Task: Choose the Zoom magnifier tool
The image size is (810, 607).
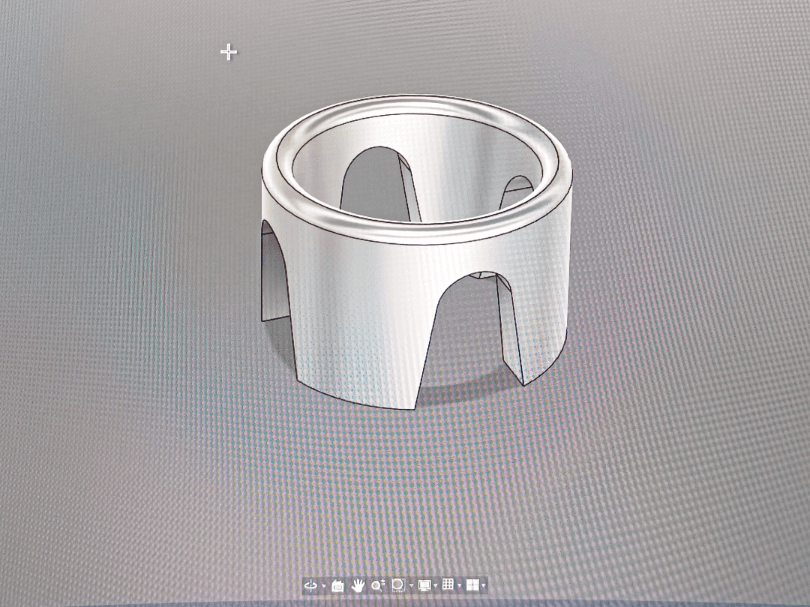Action: pyautogui.click(x=378, y=585)
